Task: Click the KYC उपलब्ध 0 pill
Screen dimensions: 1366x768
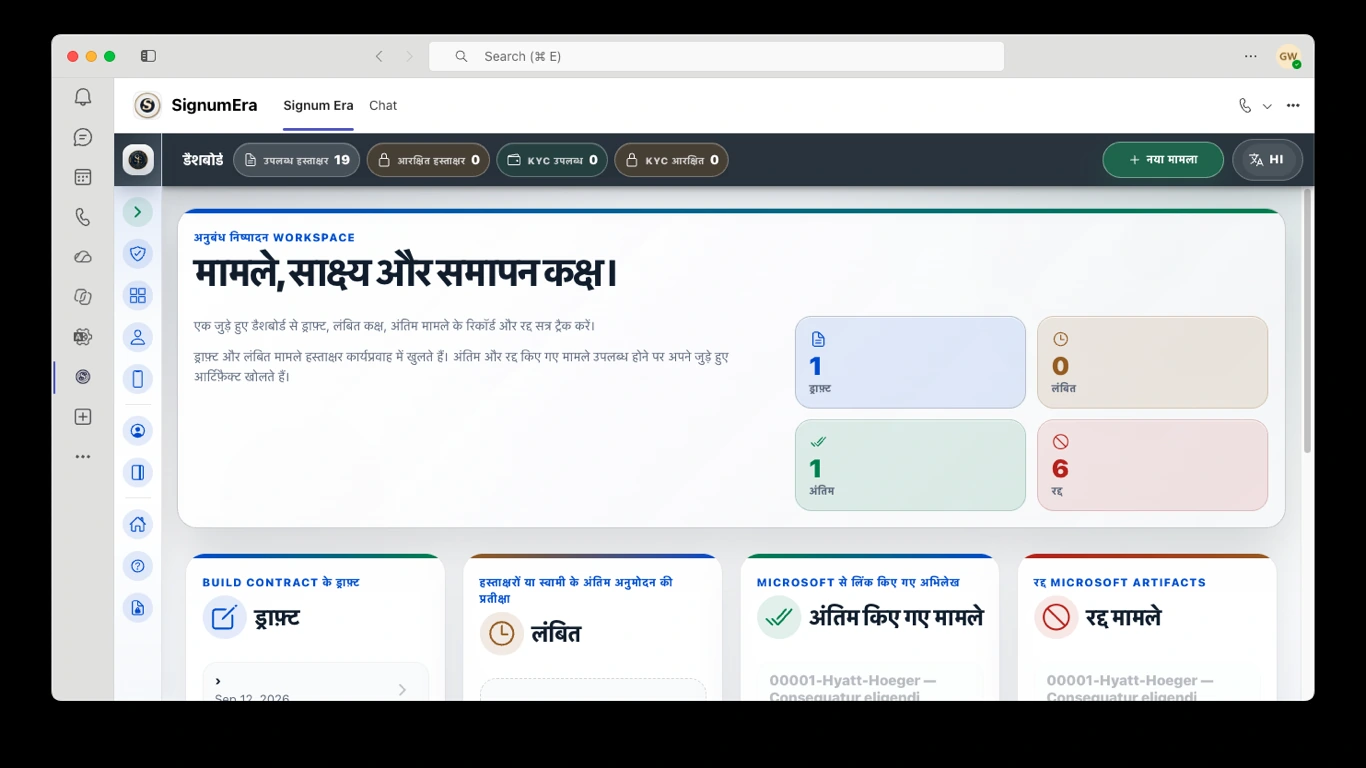Action: 552,160
